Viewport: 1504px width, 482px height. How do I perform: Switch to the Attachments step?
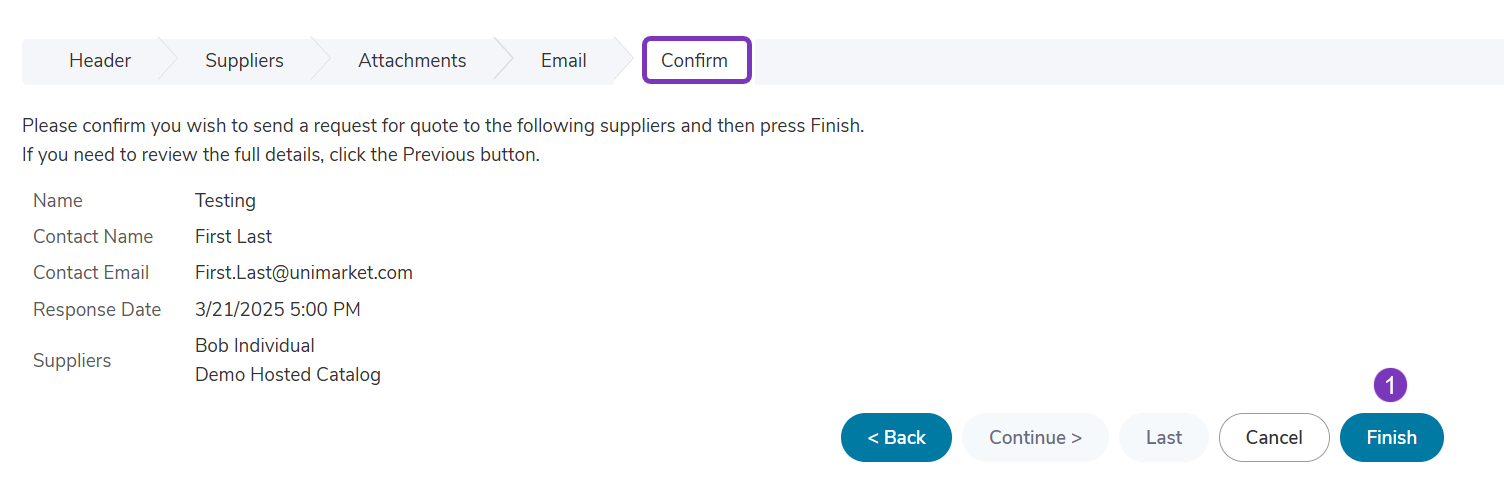(412, 61)
